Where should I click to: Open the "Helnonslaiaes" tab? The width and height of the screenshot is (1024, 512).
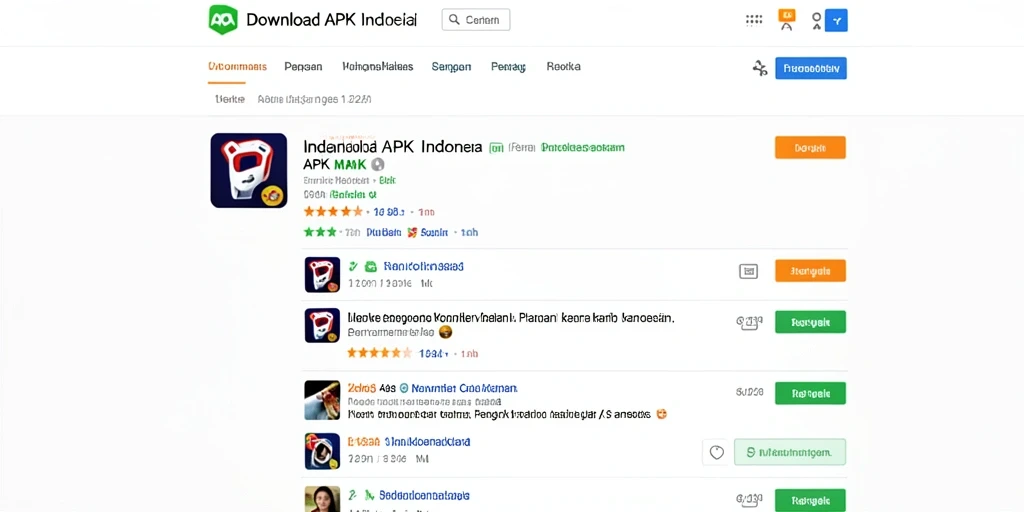point(377,67)
